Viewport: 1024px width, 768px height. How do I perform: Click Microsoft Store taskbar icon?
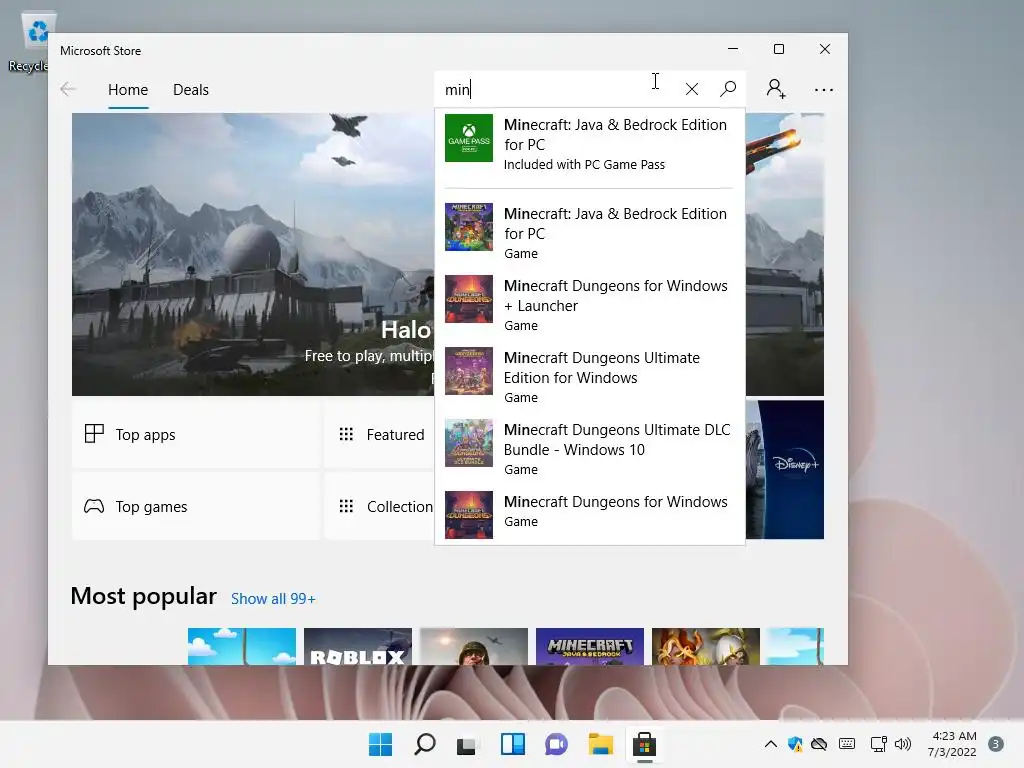[x=644, y=744]
